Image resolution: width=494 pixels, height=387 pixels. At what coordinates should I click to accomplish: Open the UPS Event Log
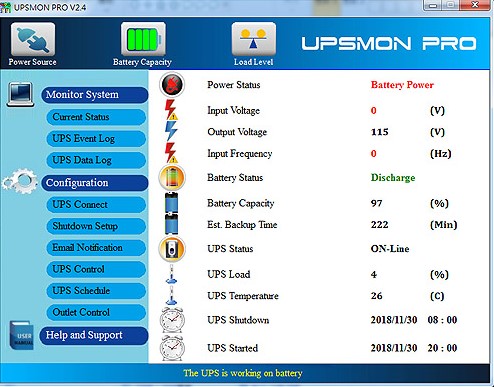(96, 139)
